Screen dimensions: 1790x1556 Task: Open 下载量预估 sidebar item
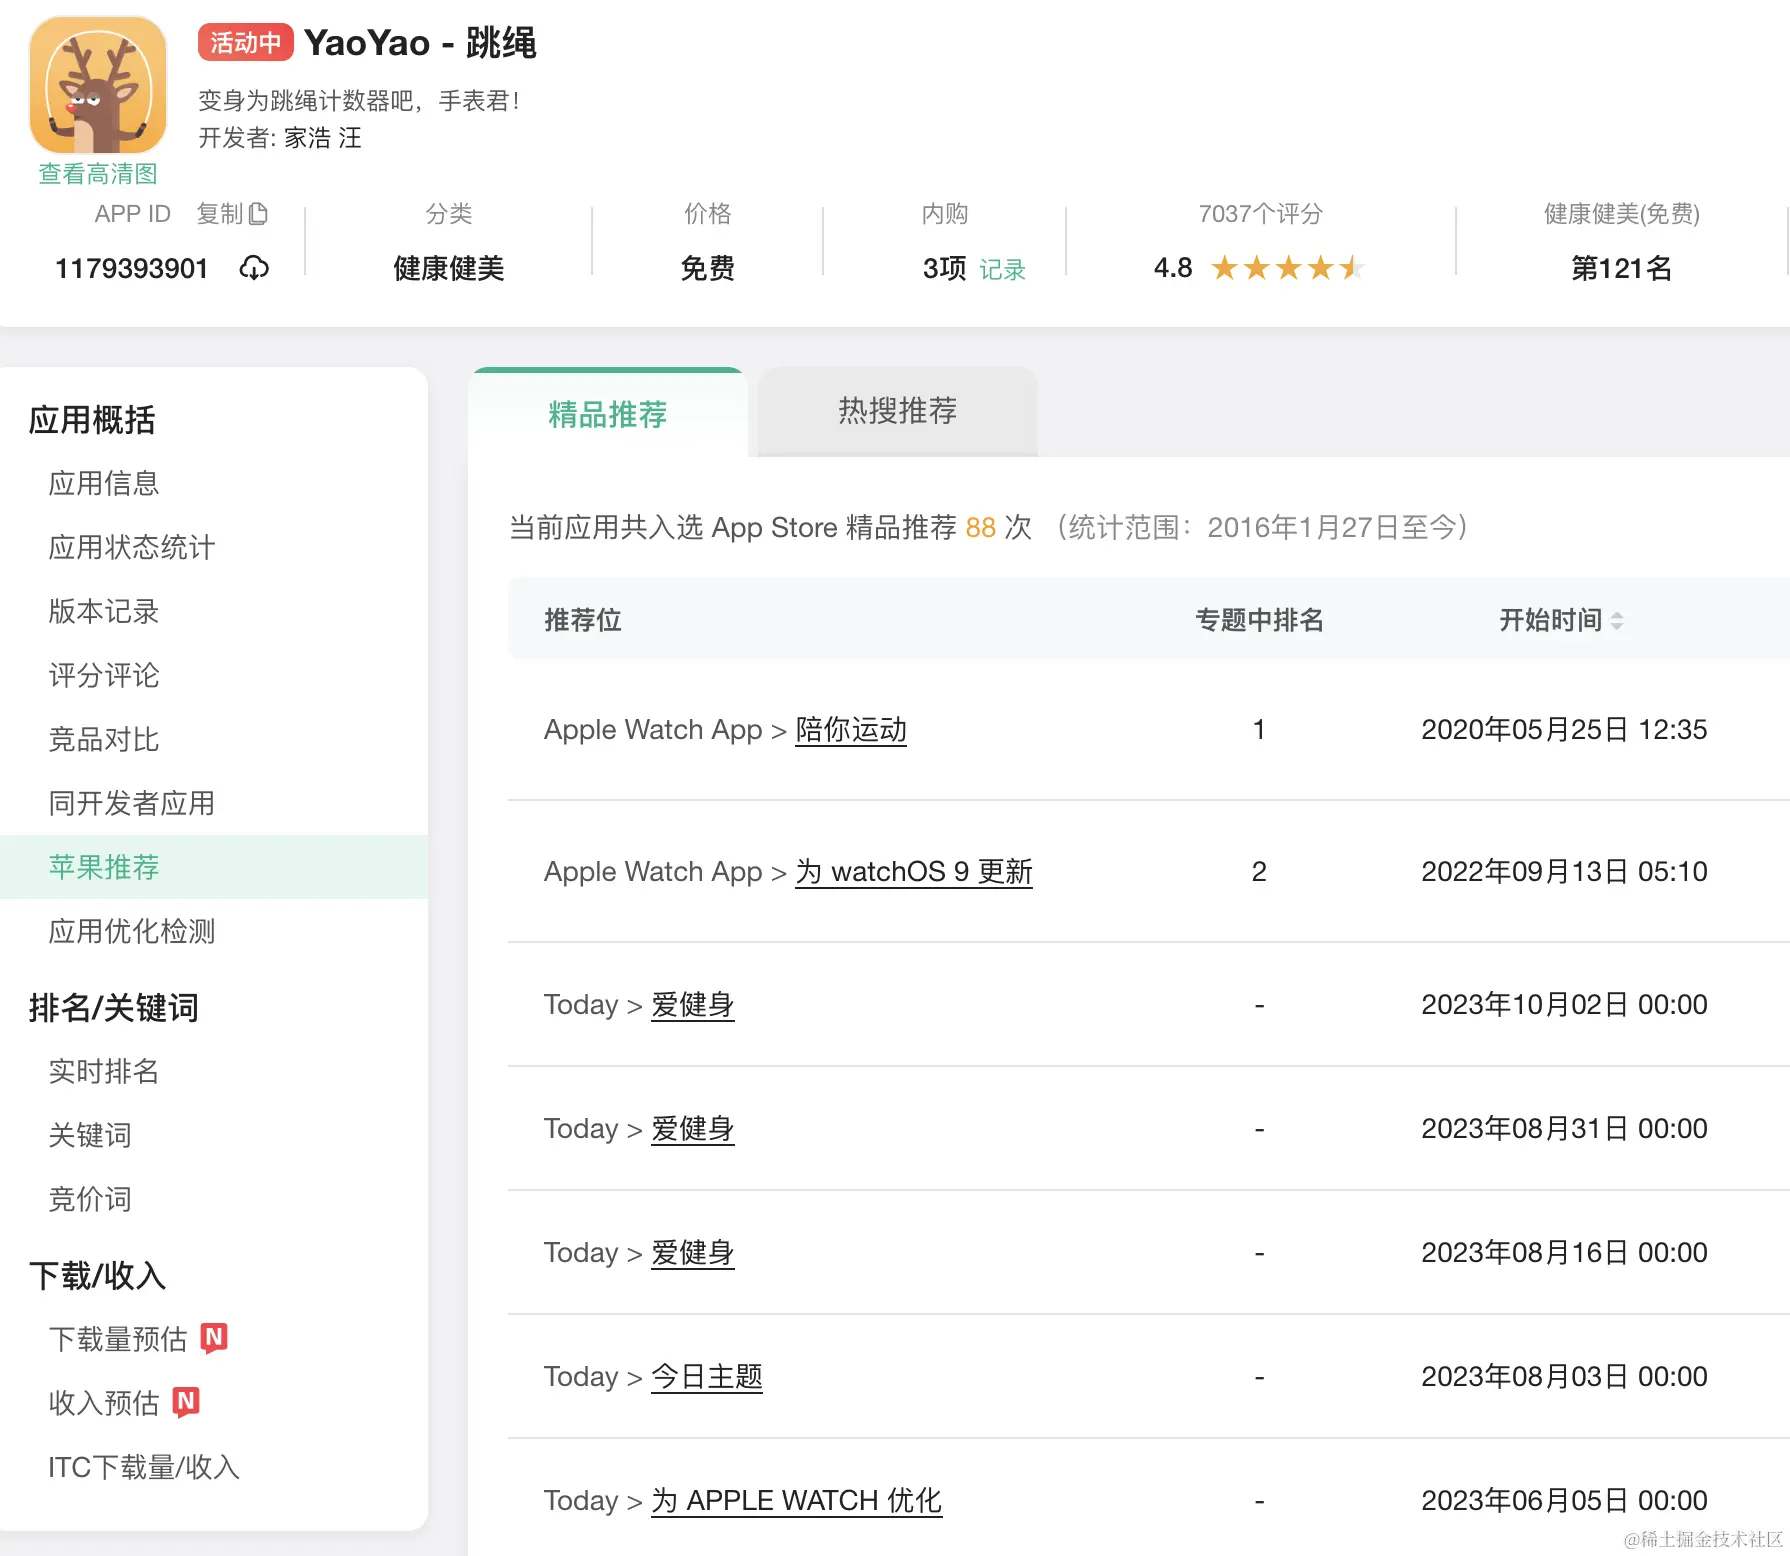[118, 1340]
